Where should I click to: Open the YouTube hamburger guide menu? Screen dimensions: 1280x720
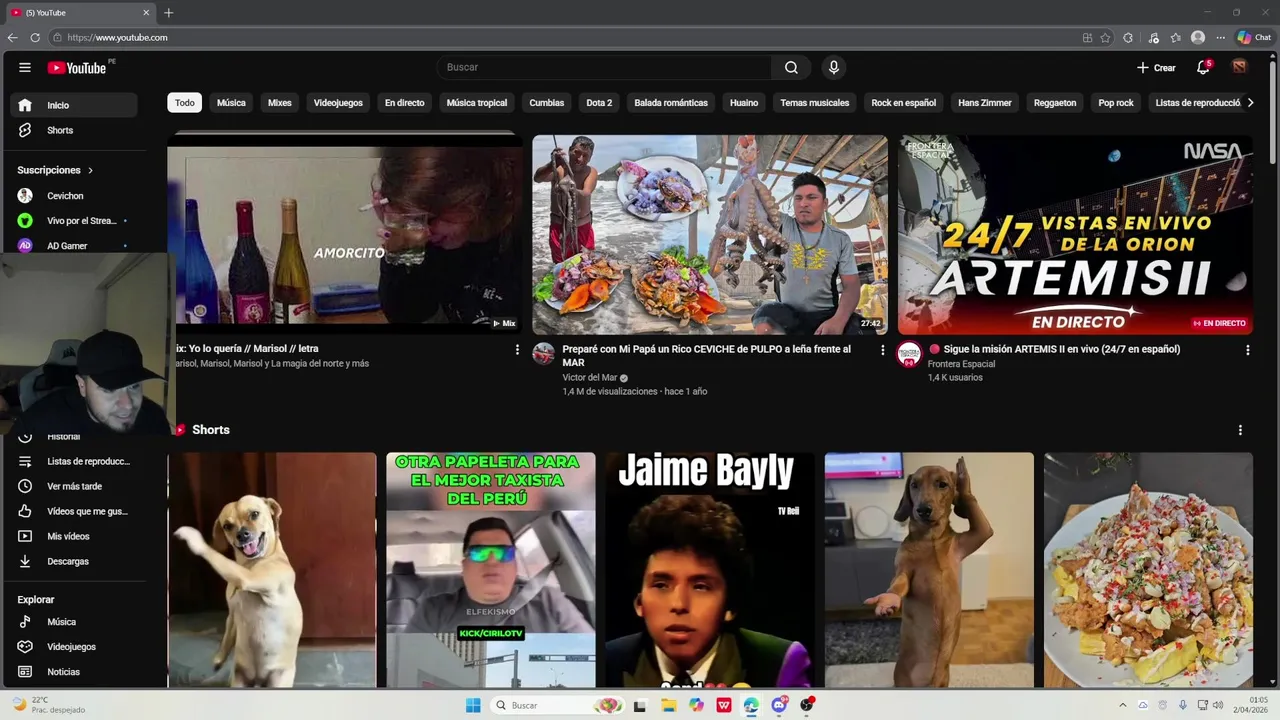tap(25, 67)
